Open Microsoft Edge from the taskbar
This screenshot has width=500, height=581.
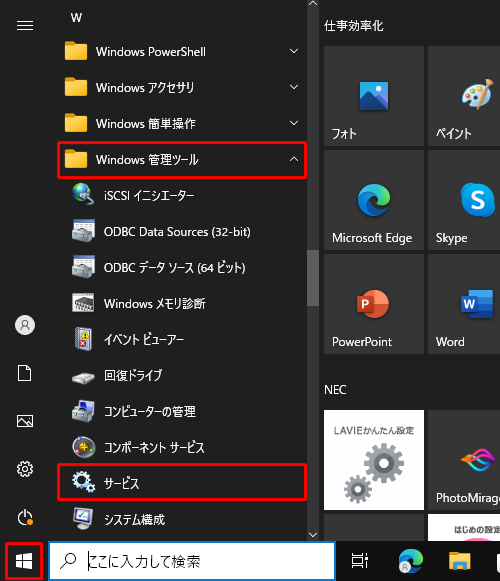pos(410,561)
